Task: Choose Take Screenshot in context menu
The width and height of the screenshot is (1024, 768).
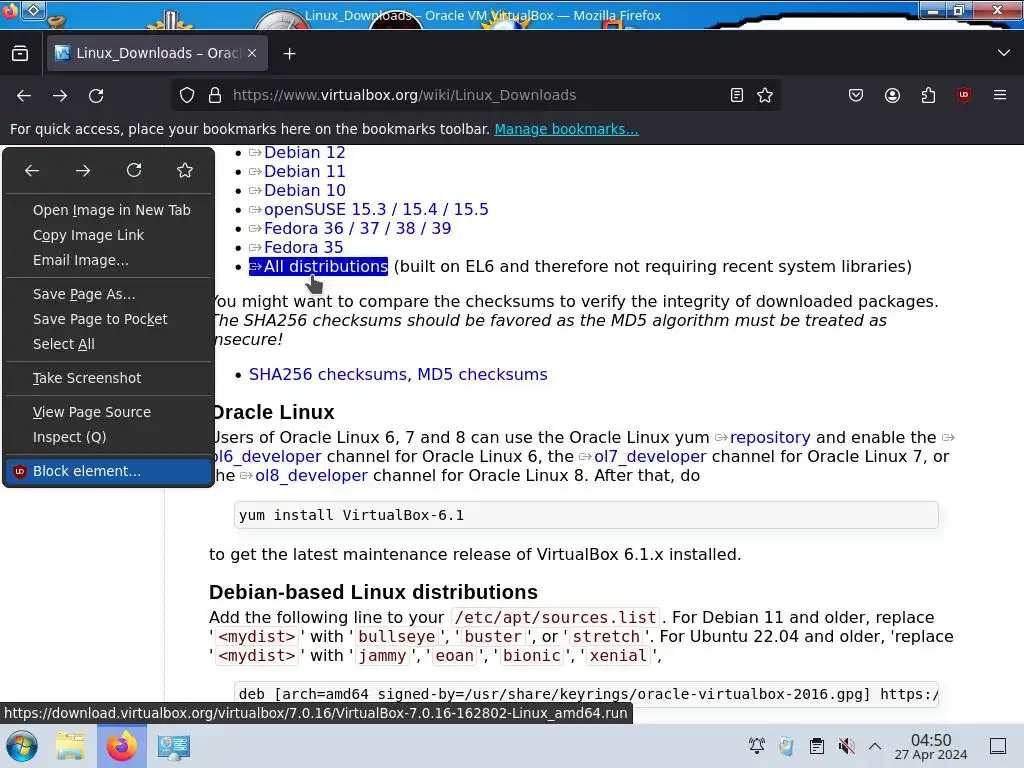Action: pyautogui.click(x=108, y=378)
